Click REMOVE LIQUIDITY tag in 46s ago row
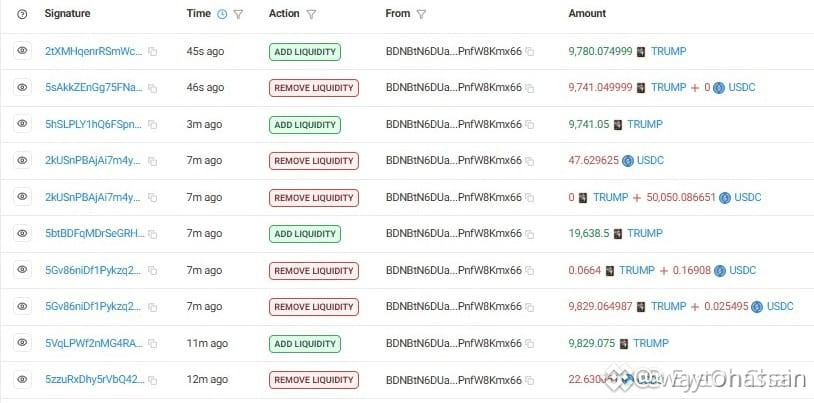 [x=314, y=88]
